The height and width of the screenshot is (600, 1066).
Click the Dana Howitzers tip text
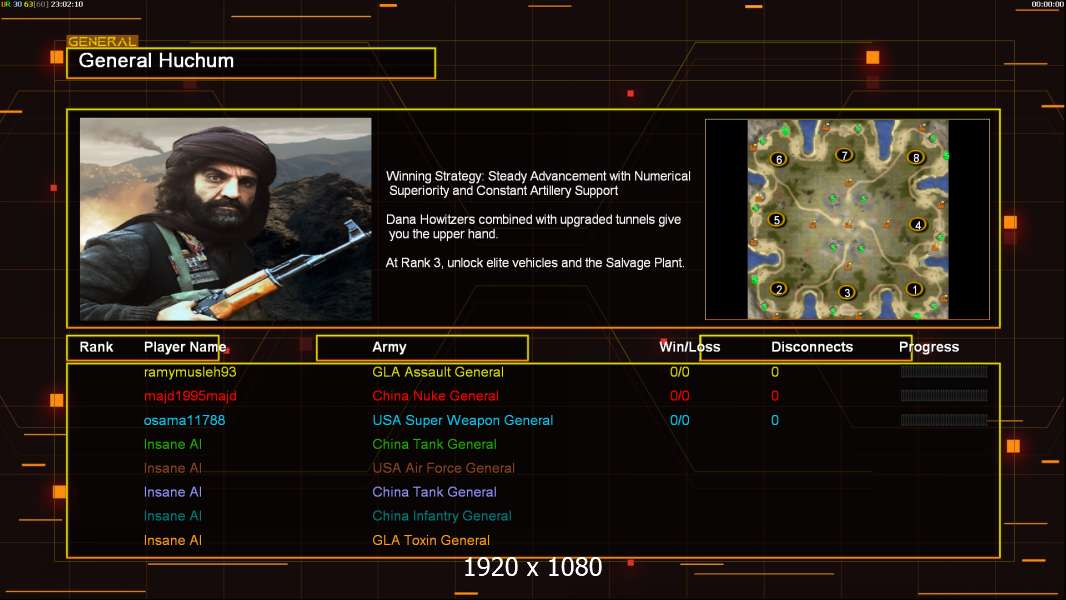(x=533, y=227)
